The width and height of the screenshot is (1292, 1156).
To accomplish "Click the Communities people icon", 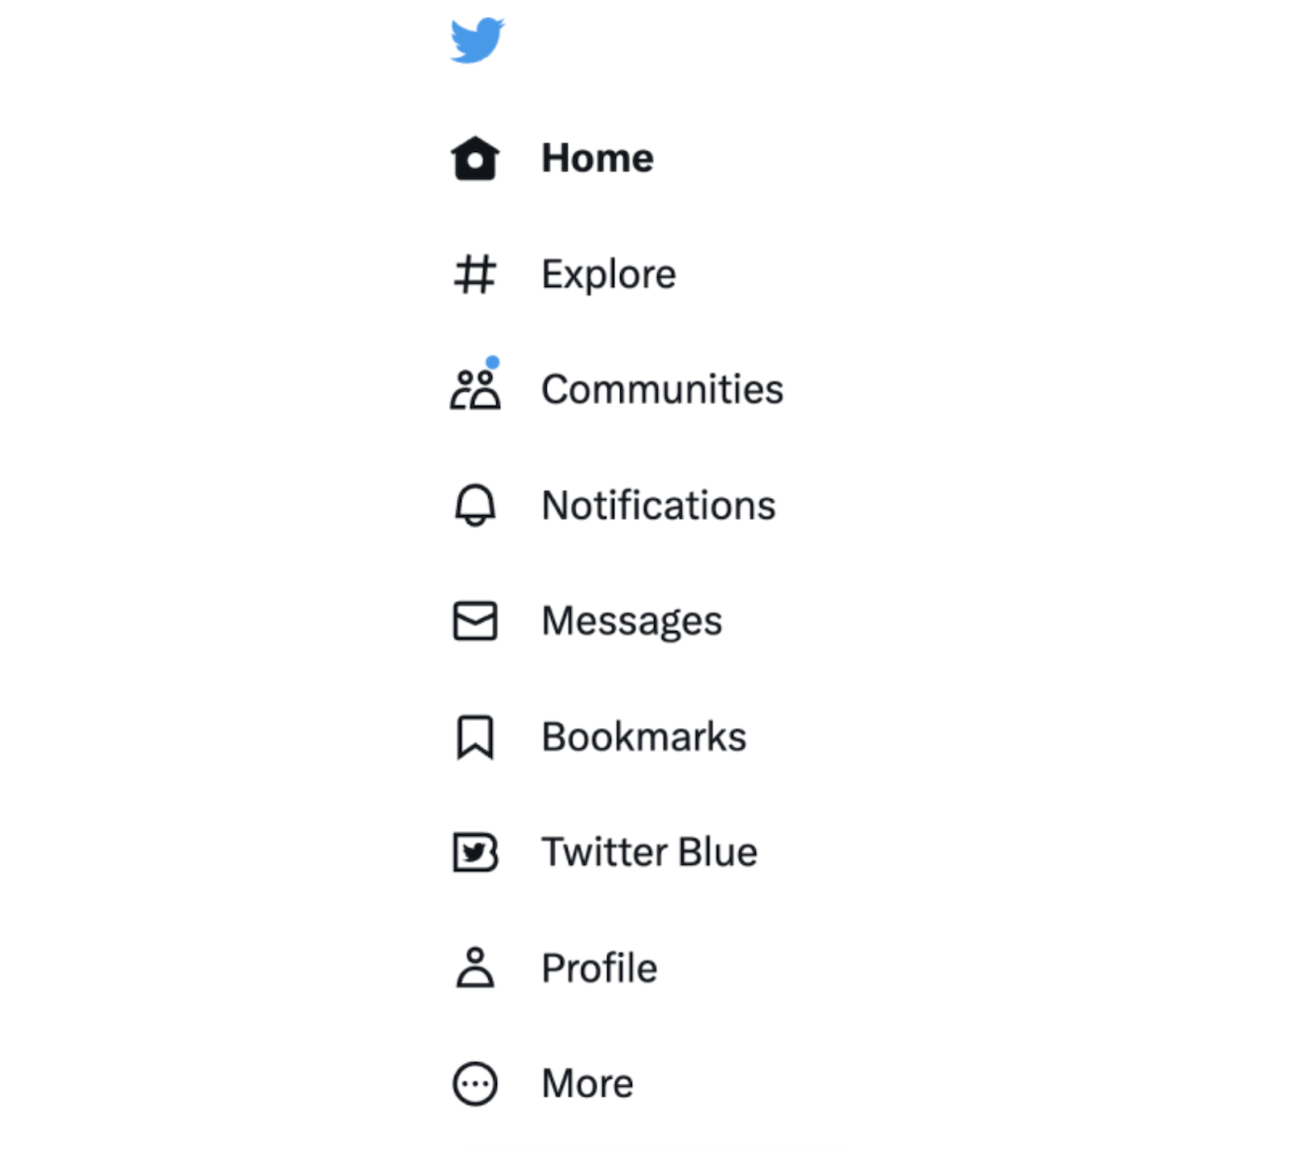I will click(475, 391).
